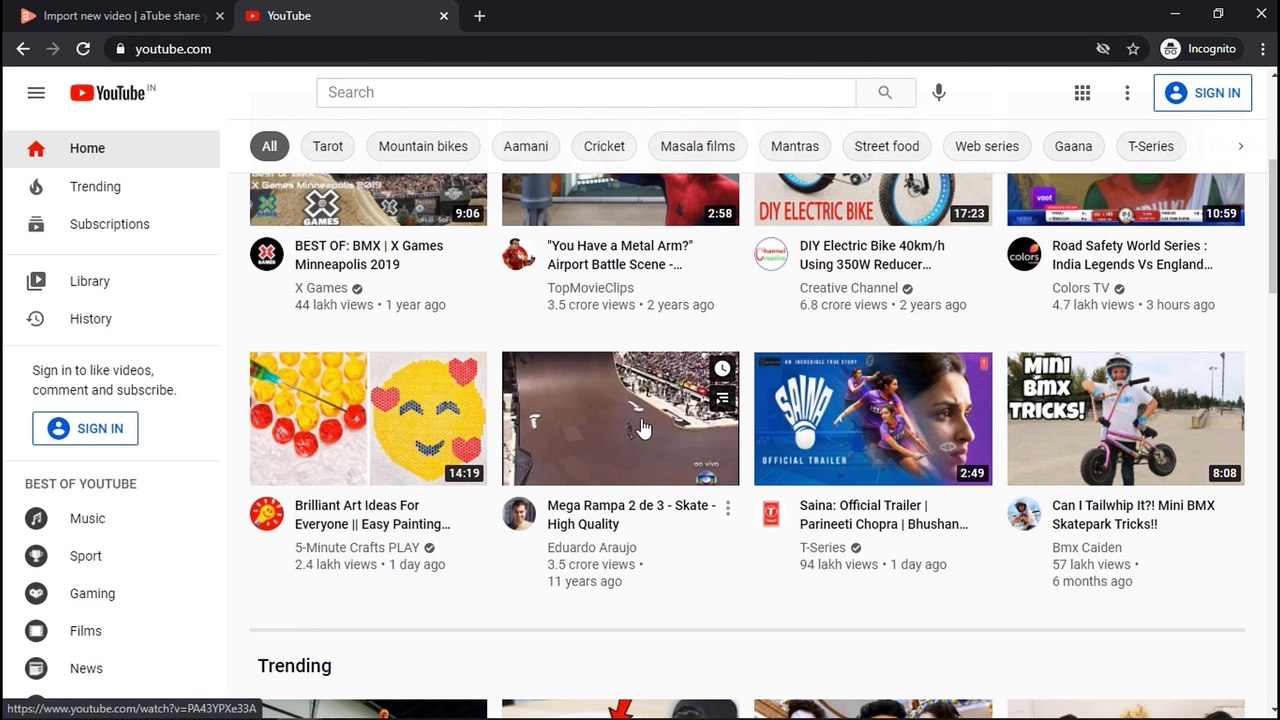The height and width of the screenshot is (720, 1280).
Task: Open Mini BMX Tricks thumbnail
Action: (1126, 418)
